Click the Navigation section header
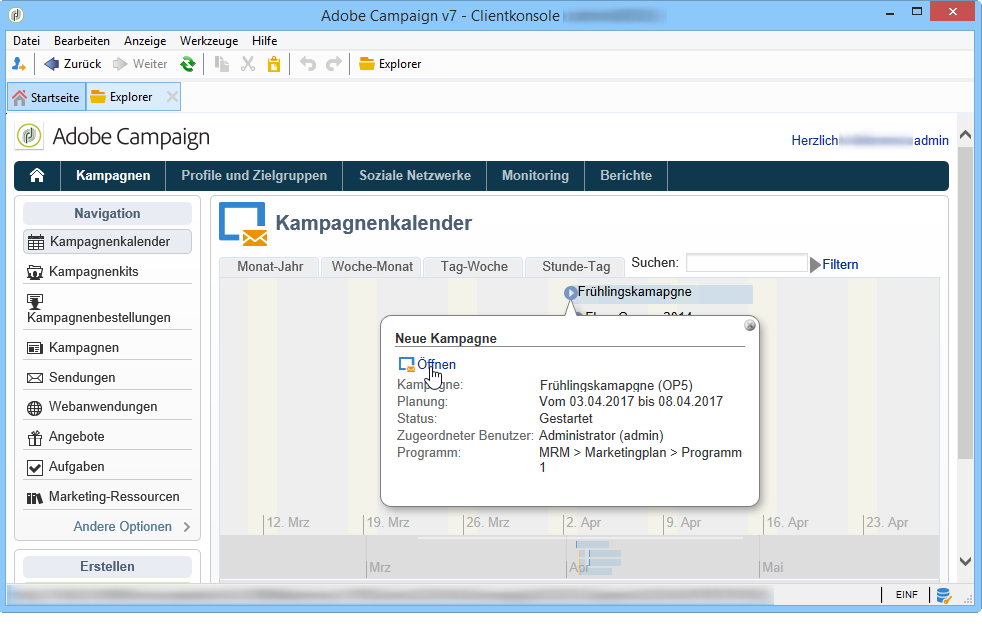This screenshot has height=643, width=982. coord(107,213)
